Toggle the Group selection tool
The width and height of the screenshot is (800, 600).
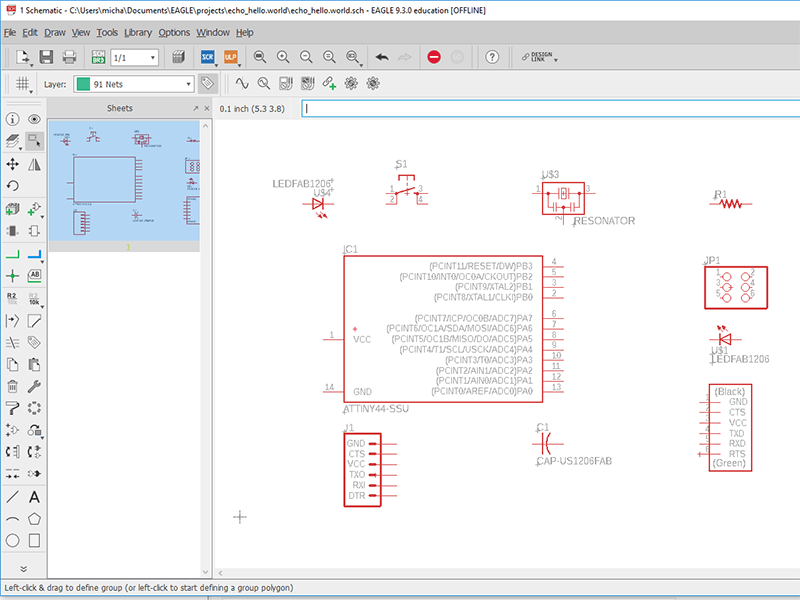coord(35,141)
